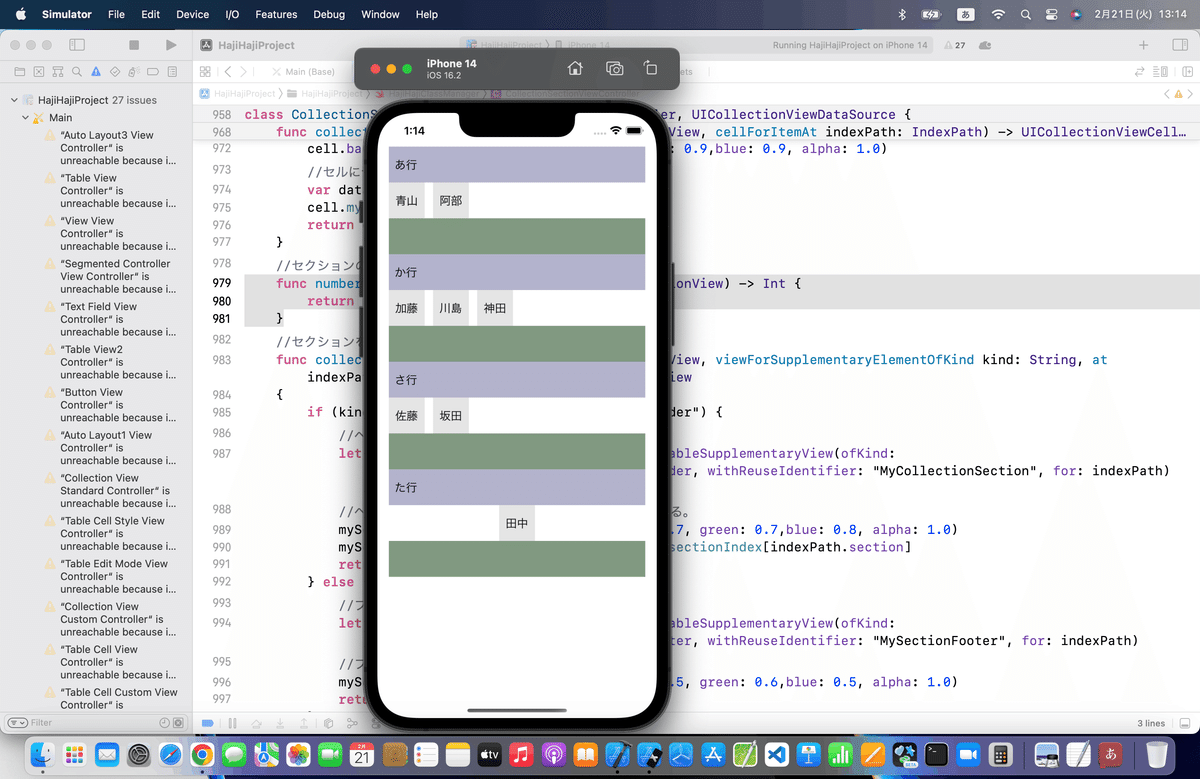1200x779 pixels.
Task: Open the Xcode related items grid
Action: click(205, 72)
